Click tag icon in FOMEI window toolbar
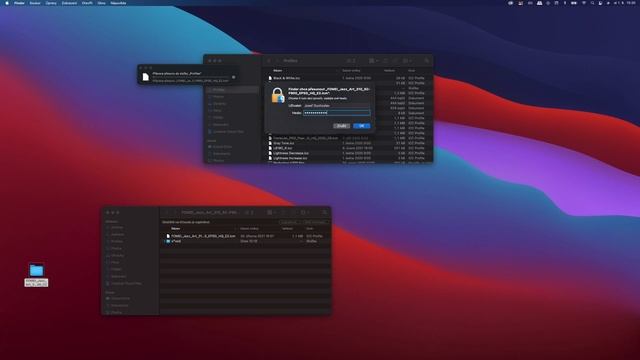 [x=293, y=212]
